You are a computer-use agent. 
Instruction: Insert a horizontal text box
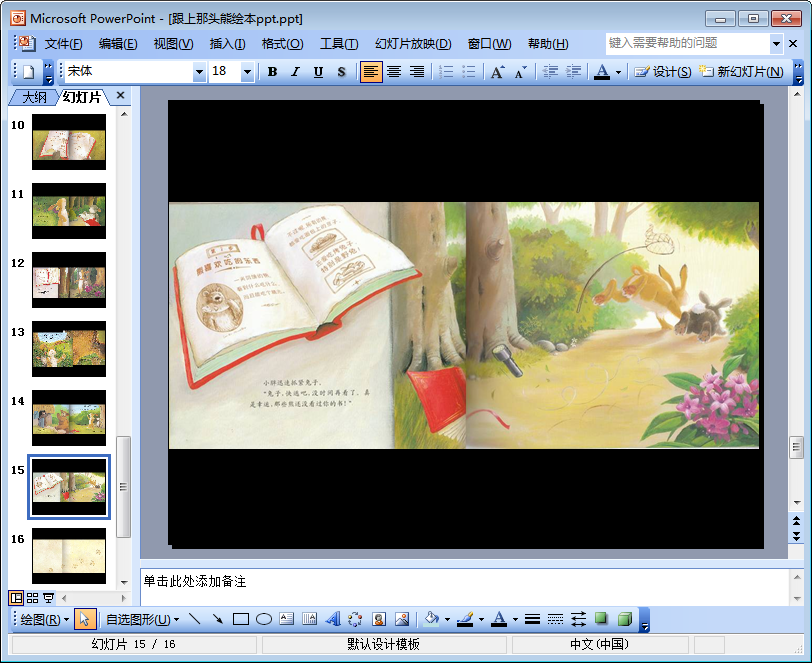[286, 619]
